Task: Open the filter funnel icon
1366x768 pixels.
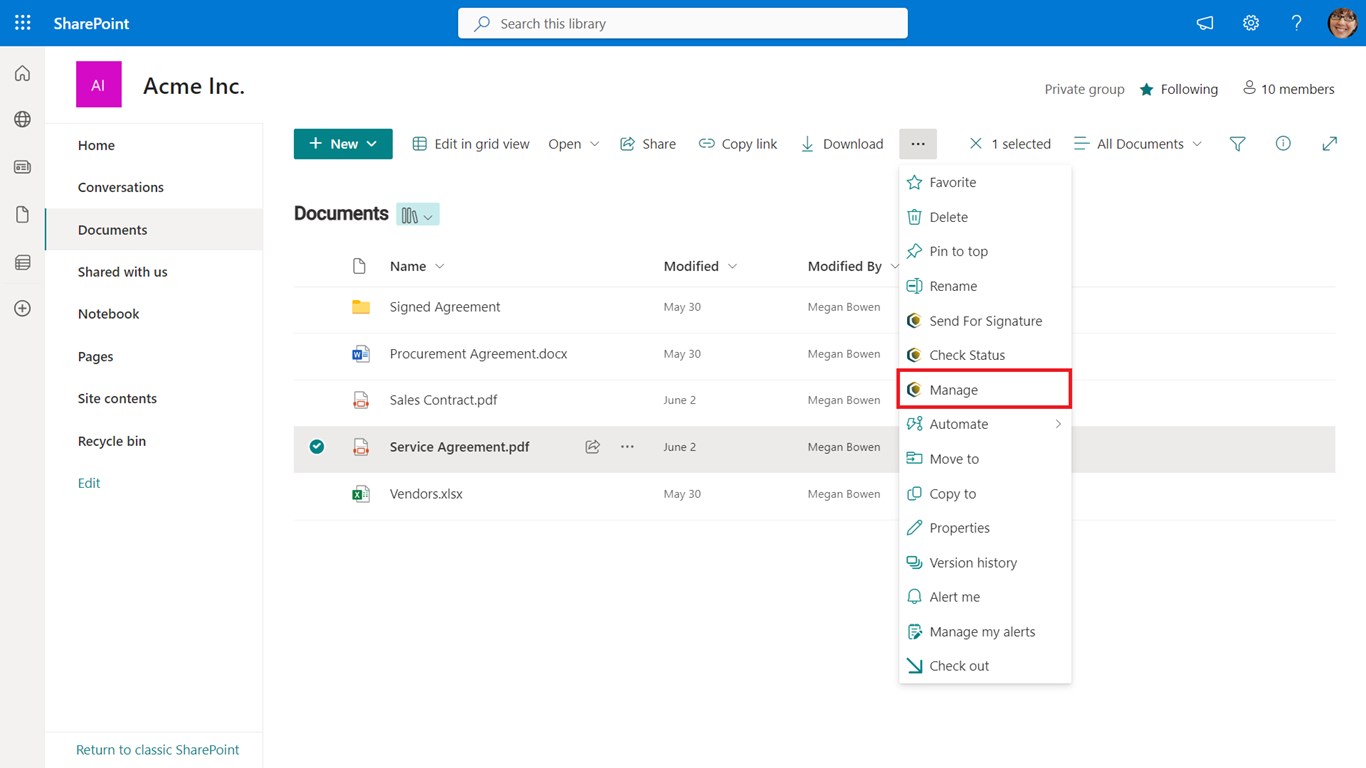Action: coord(1237,144)
